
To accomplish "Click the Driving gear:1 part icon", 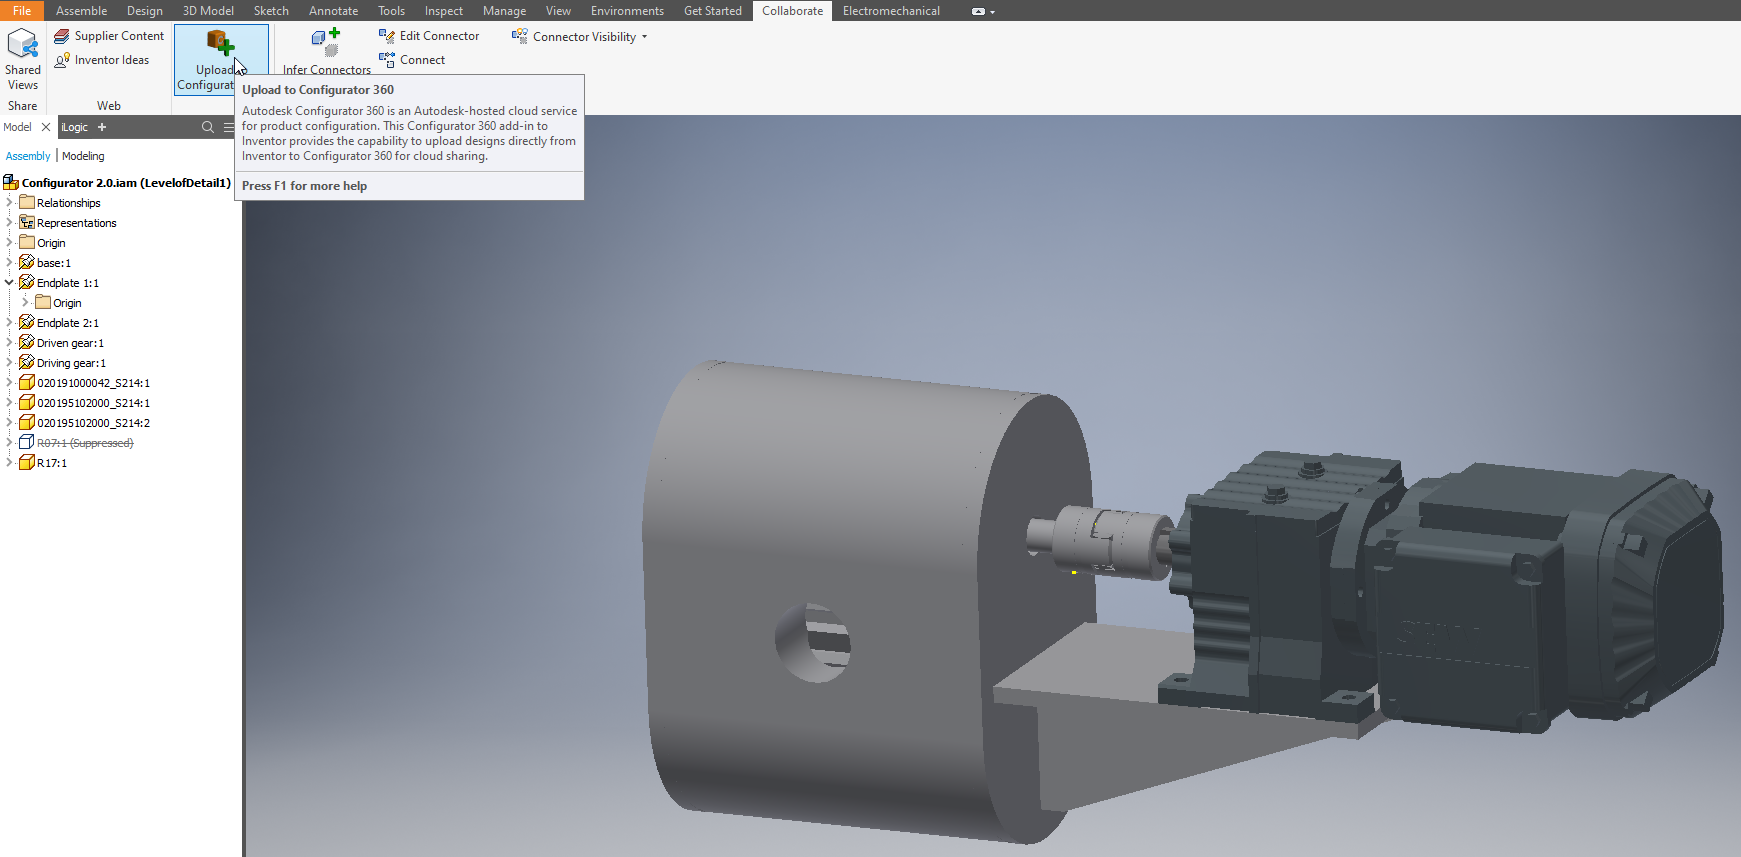I will pyautogui.click(x=27, y=362).
